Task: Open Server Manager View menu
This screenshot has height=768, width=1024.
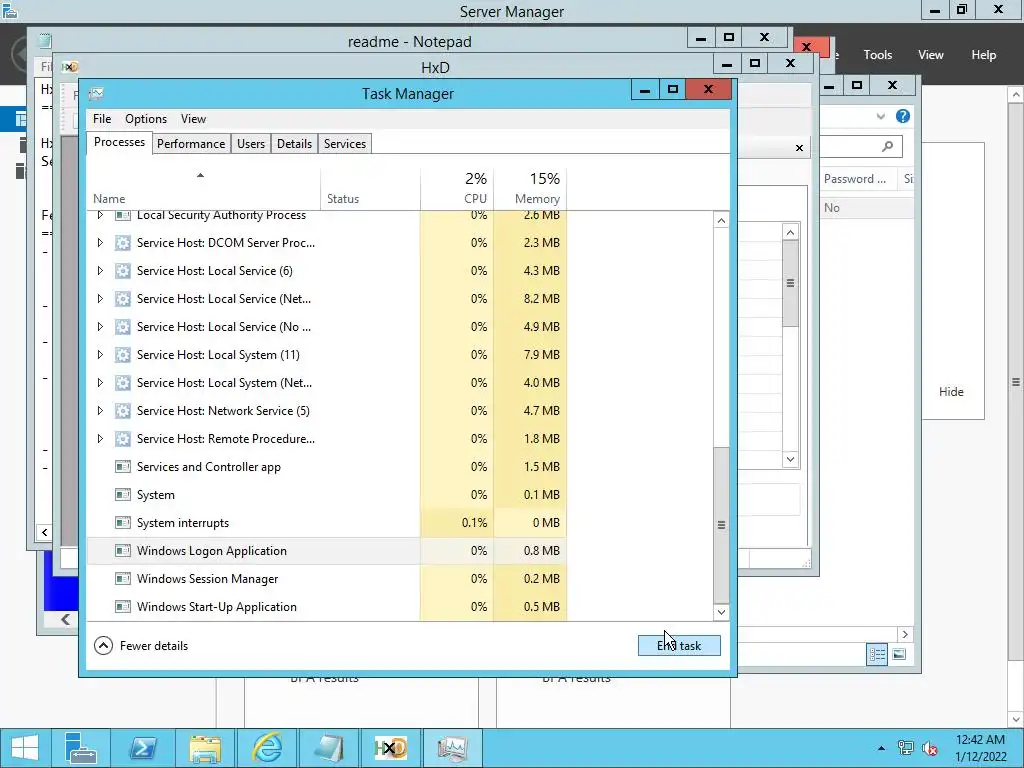Action: pos(930,55)
